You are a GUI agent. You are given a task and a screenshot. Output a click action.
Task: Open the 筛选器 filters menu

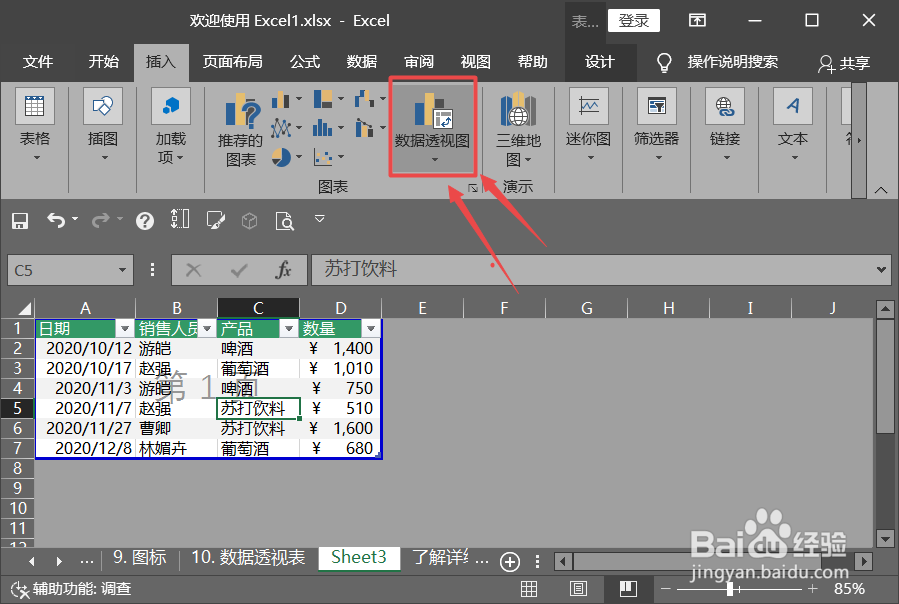[x=656, y=124]
